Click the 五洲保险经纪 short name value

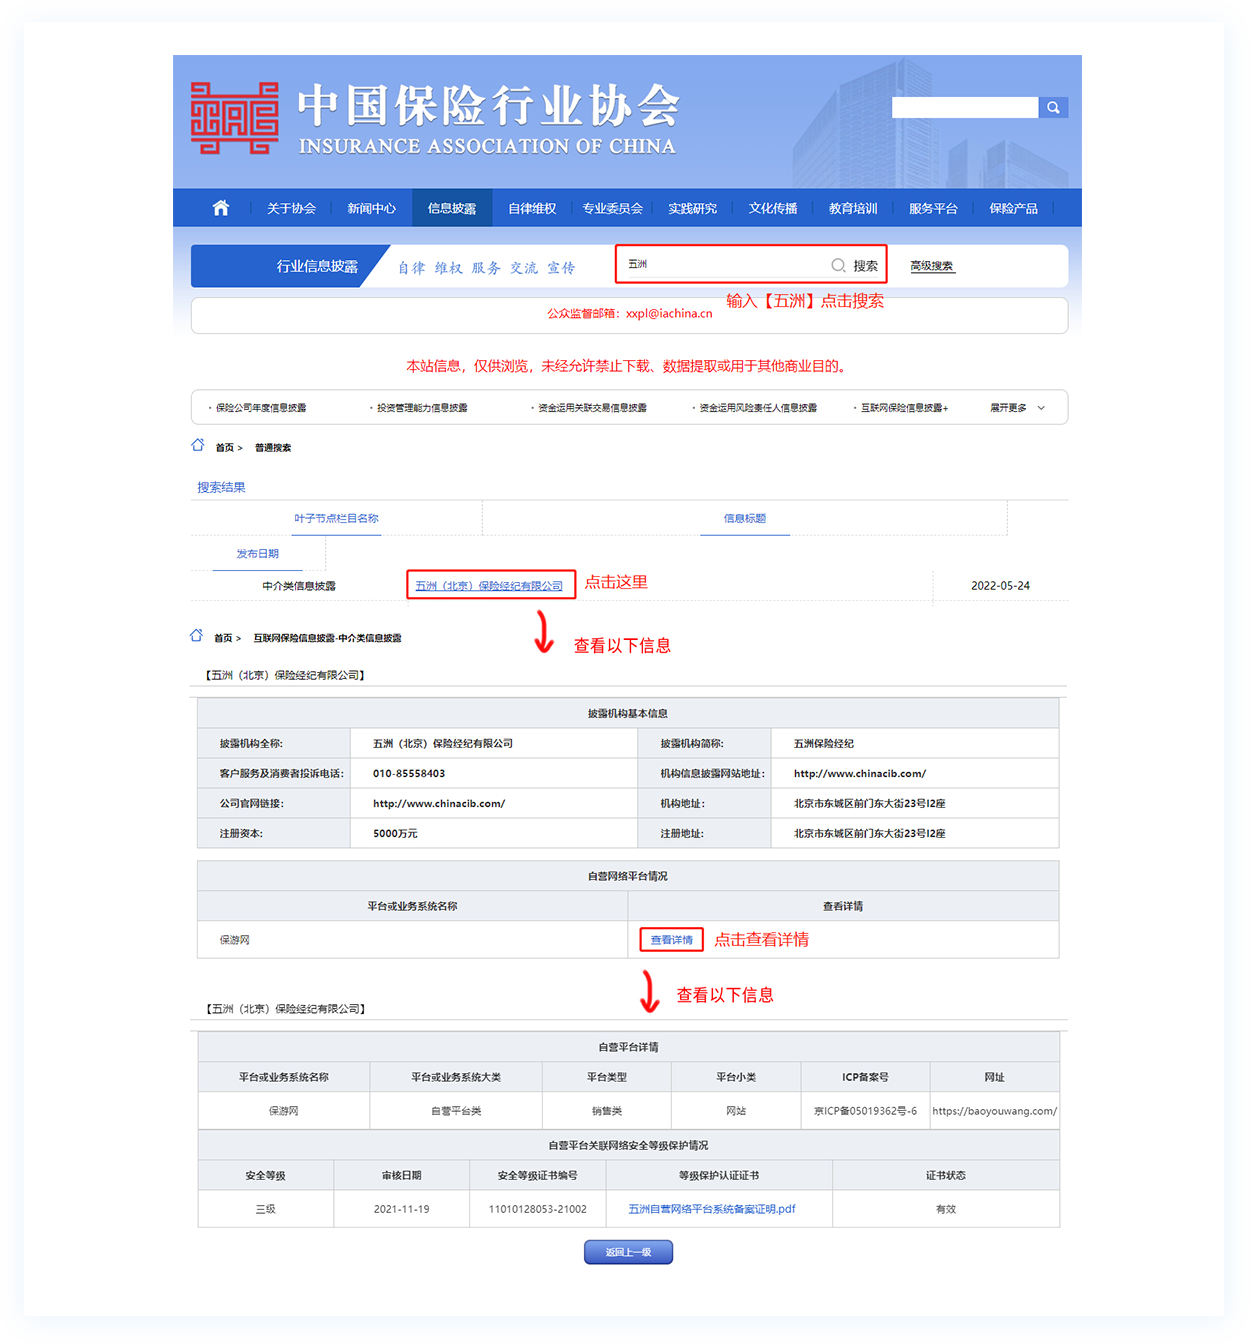pos(824,743)
